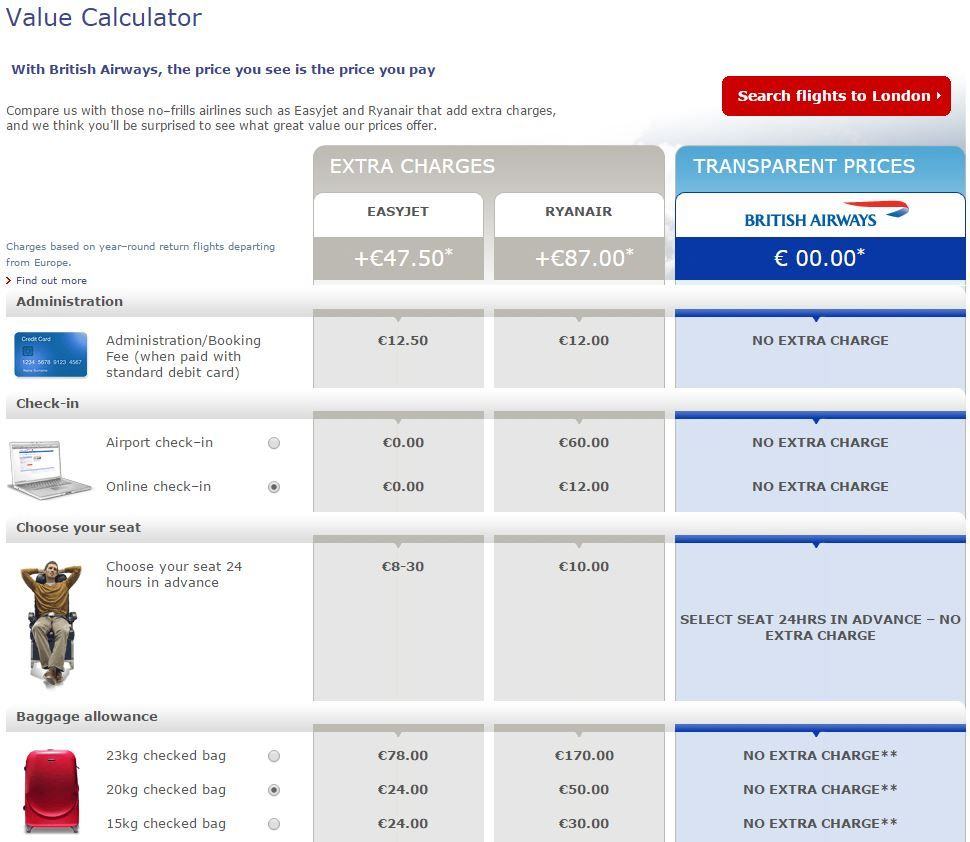Select the Online check-in radio button

click(274, 487)
